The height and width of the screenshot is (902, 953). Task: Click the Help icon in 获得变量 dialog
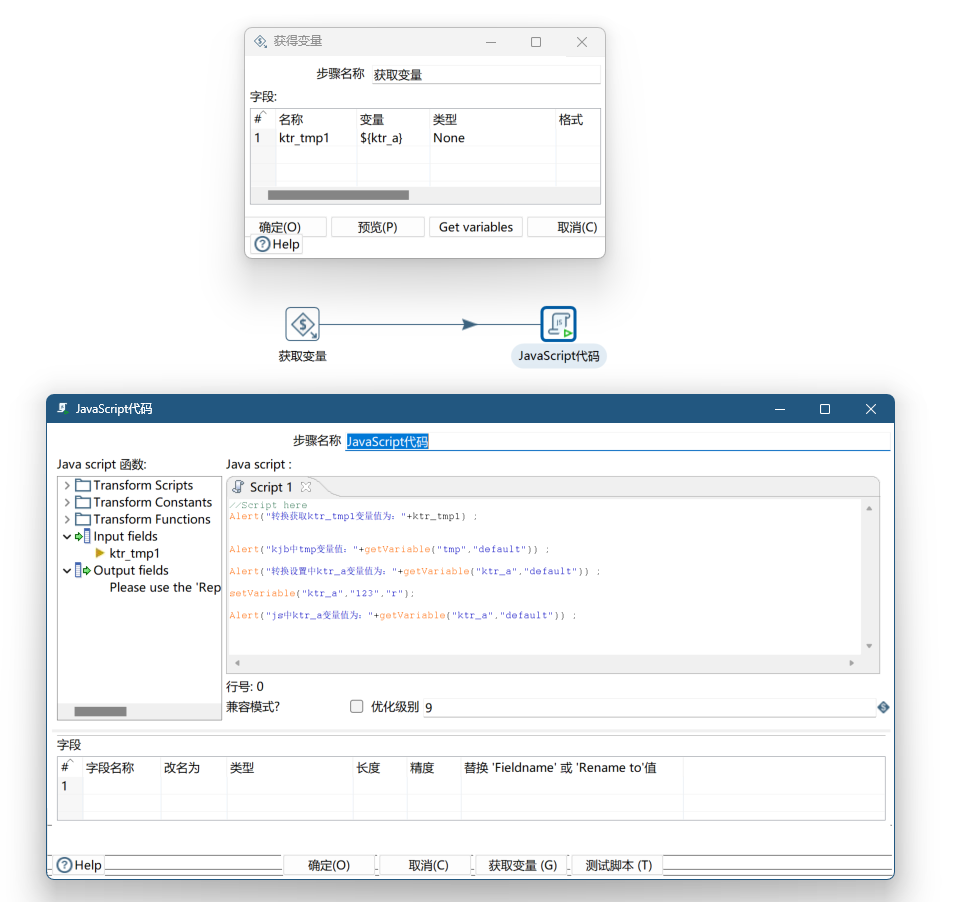(262, 244)
